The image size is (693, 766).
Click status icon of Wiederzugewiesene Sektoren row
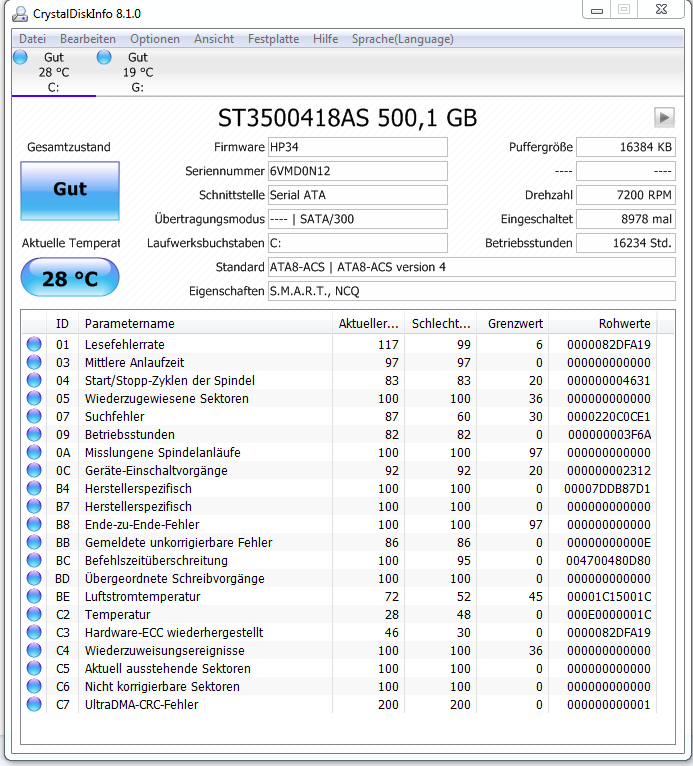[x=34, y=399]
